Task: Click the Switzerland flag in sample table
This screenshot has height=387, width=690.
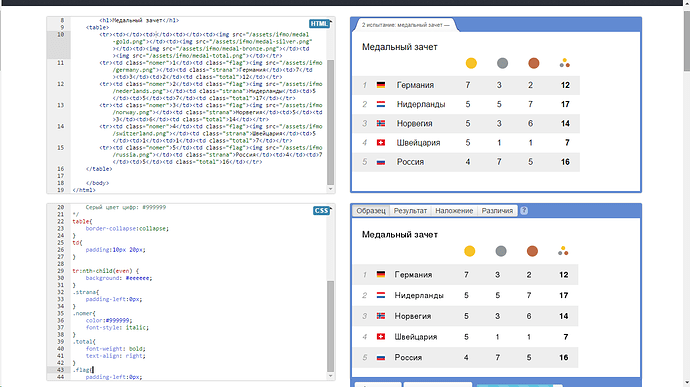Action: [381, 337]
